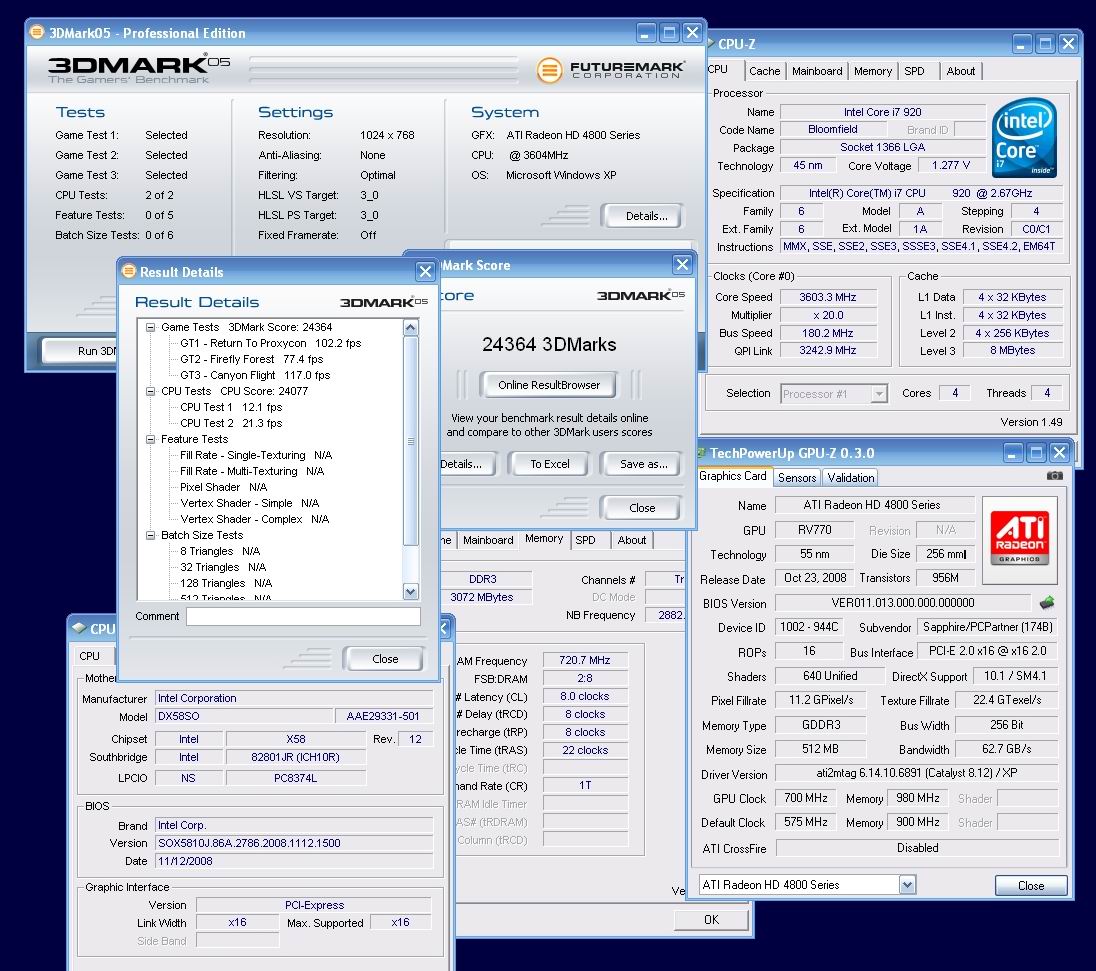1096x971 pixels.
Task: Select CPU Test 1 row
Action: [x=231, y=408]
